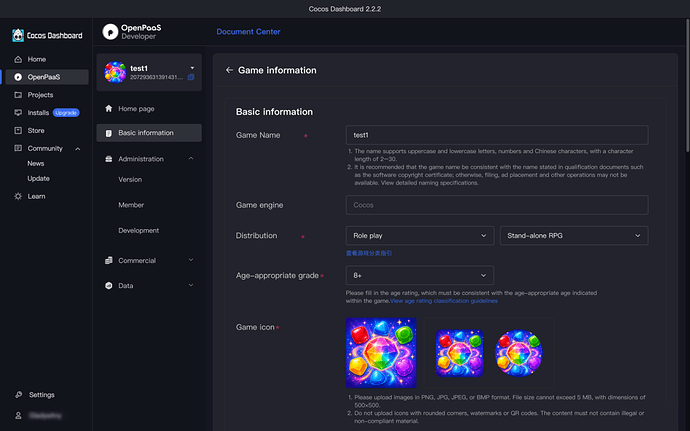Click the Community icon in sidebar
Viewport: 690px width, 431px height.
(x=18, y=148)
